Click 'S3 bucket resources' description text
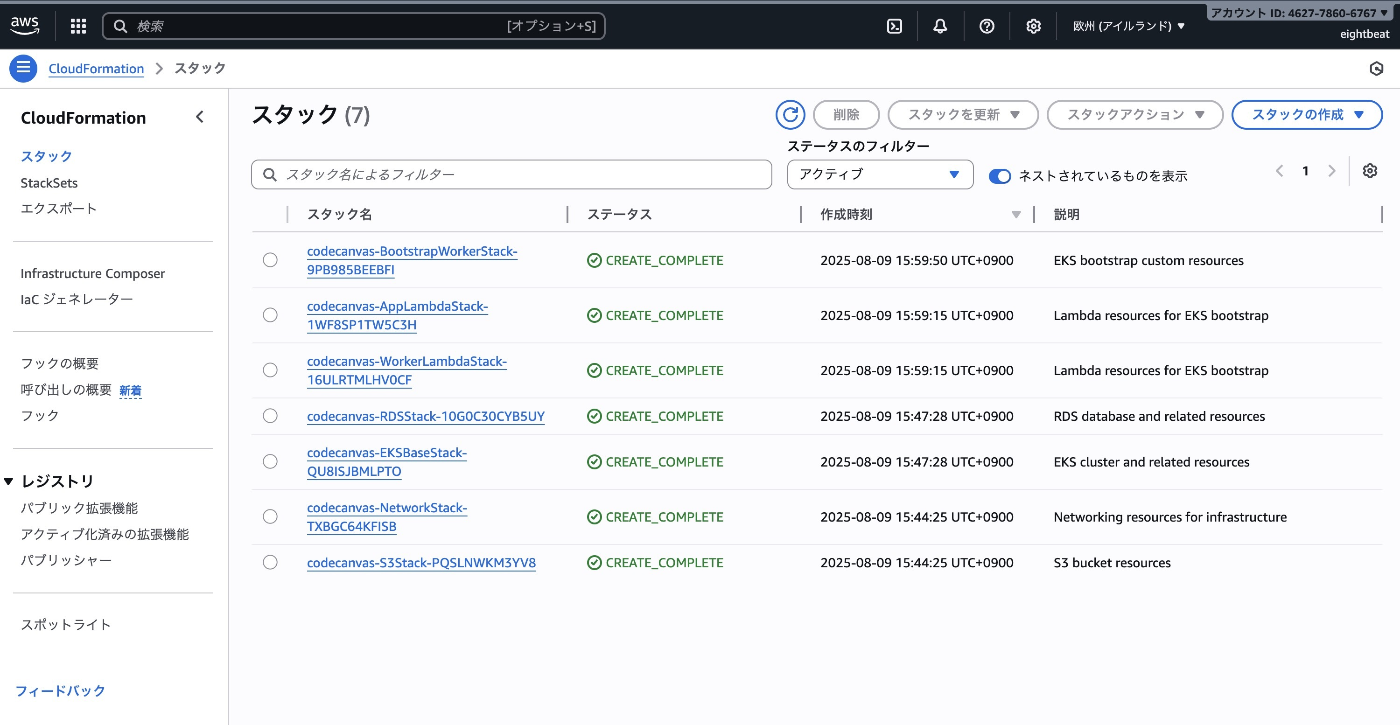Image resolution: width=1400 pixels, height=725 pixels. click(1112, 562)
